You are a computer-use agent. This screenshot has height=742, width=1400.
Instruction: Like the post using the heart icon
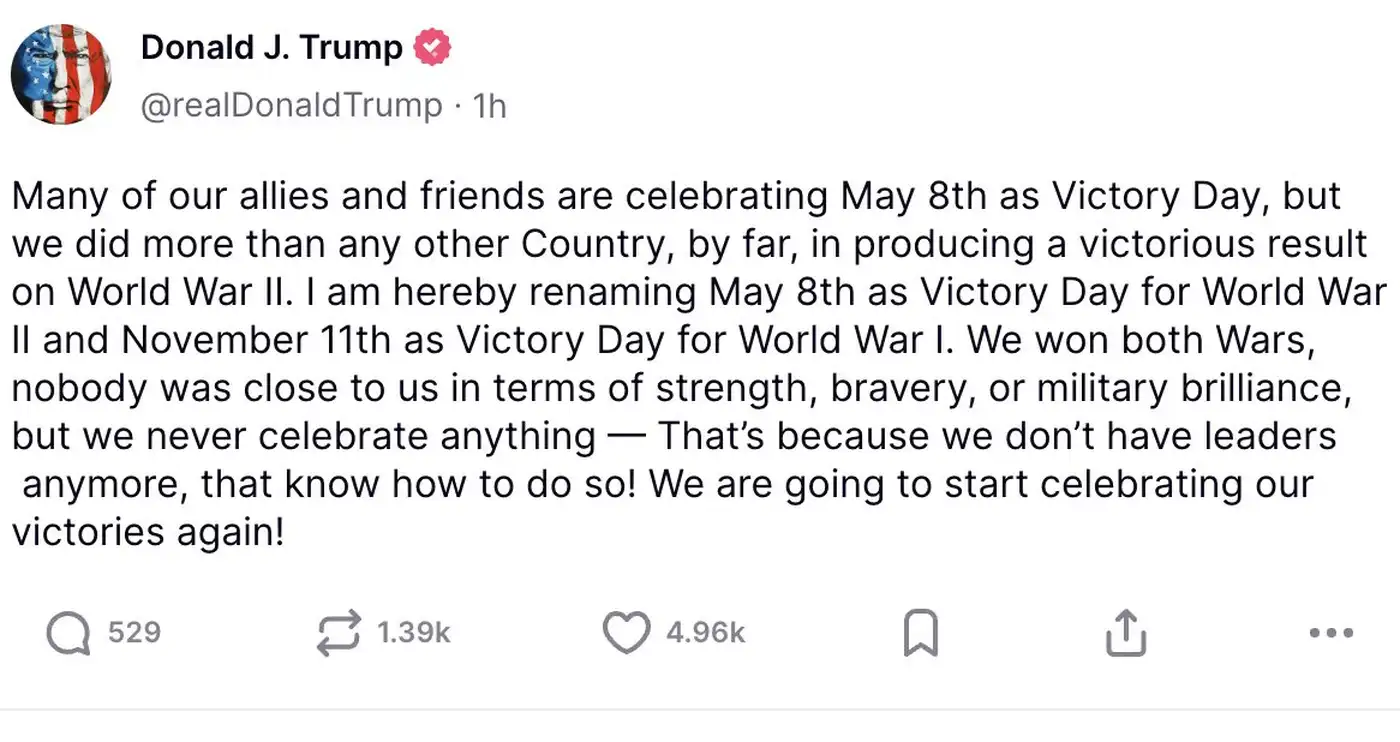pos(625,630)
